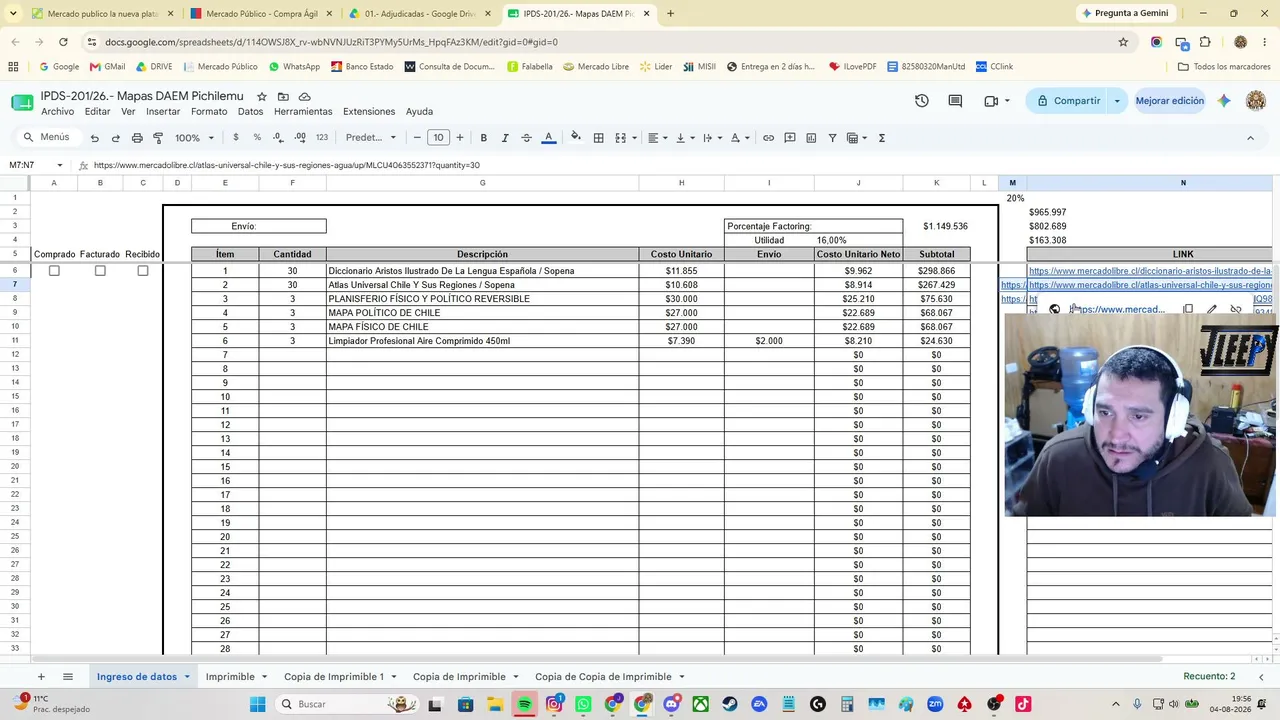Click the font size 10 field
This screenshot has height=720, width=1280.
tap(438, 138)
